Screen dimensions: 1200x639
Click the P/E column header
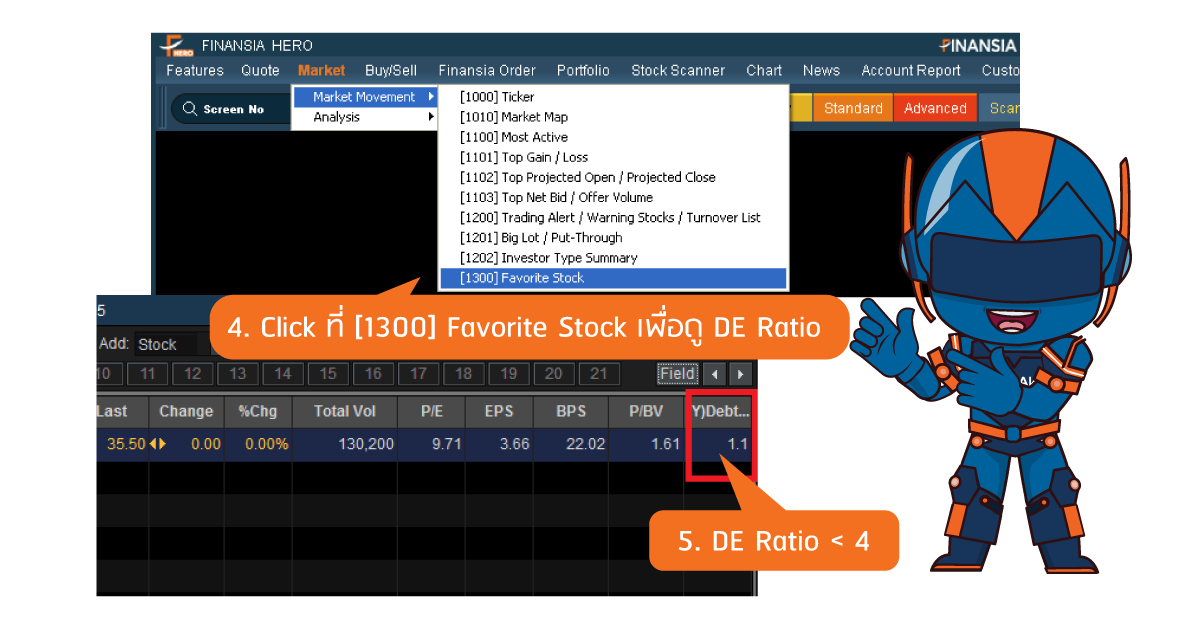pos(432,411)
